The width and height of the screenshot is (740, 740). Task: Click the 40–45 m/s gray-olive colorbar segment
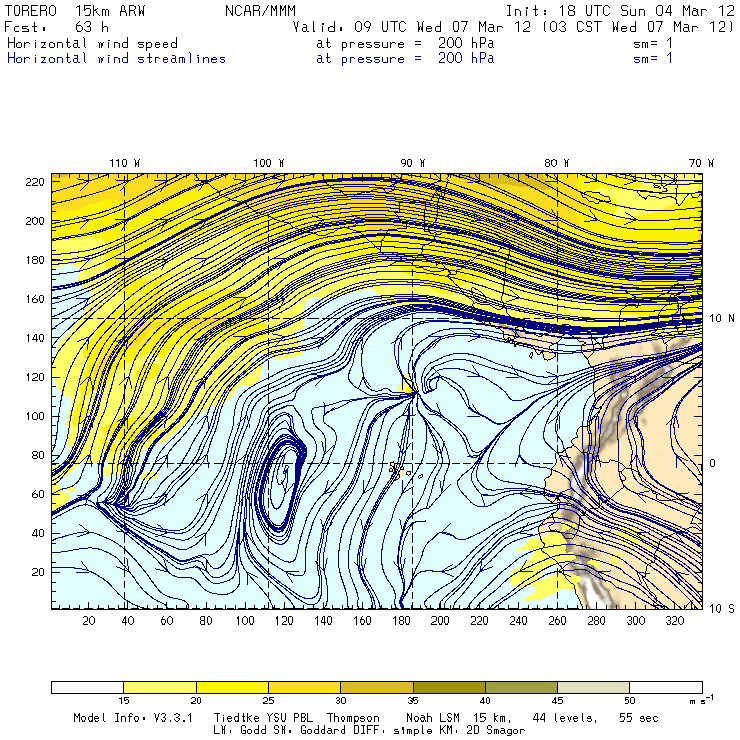tap(521, 687)
